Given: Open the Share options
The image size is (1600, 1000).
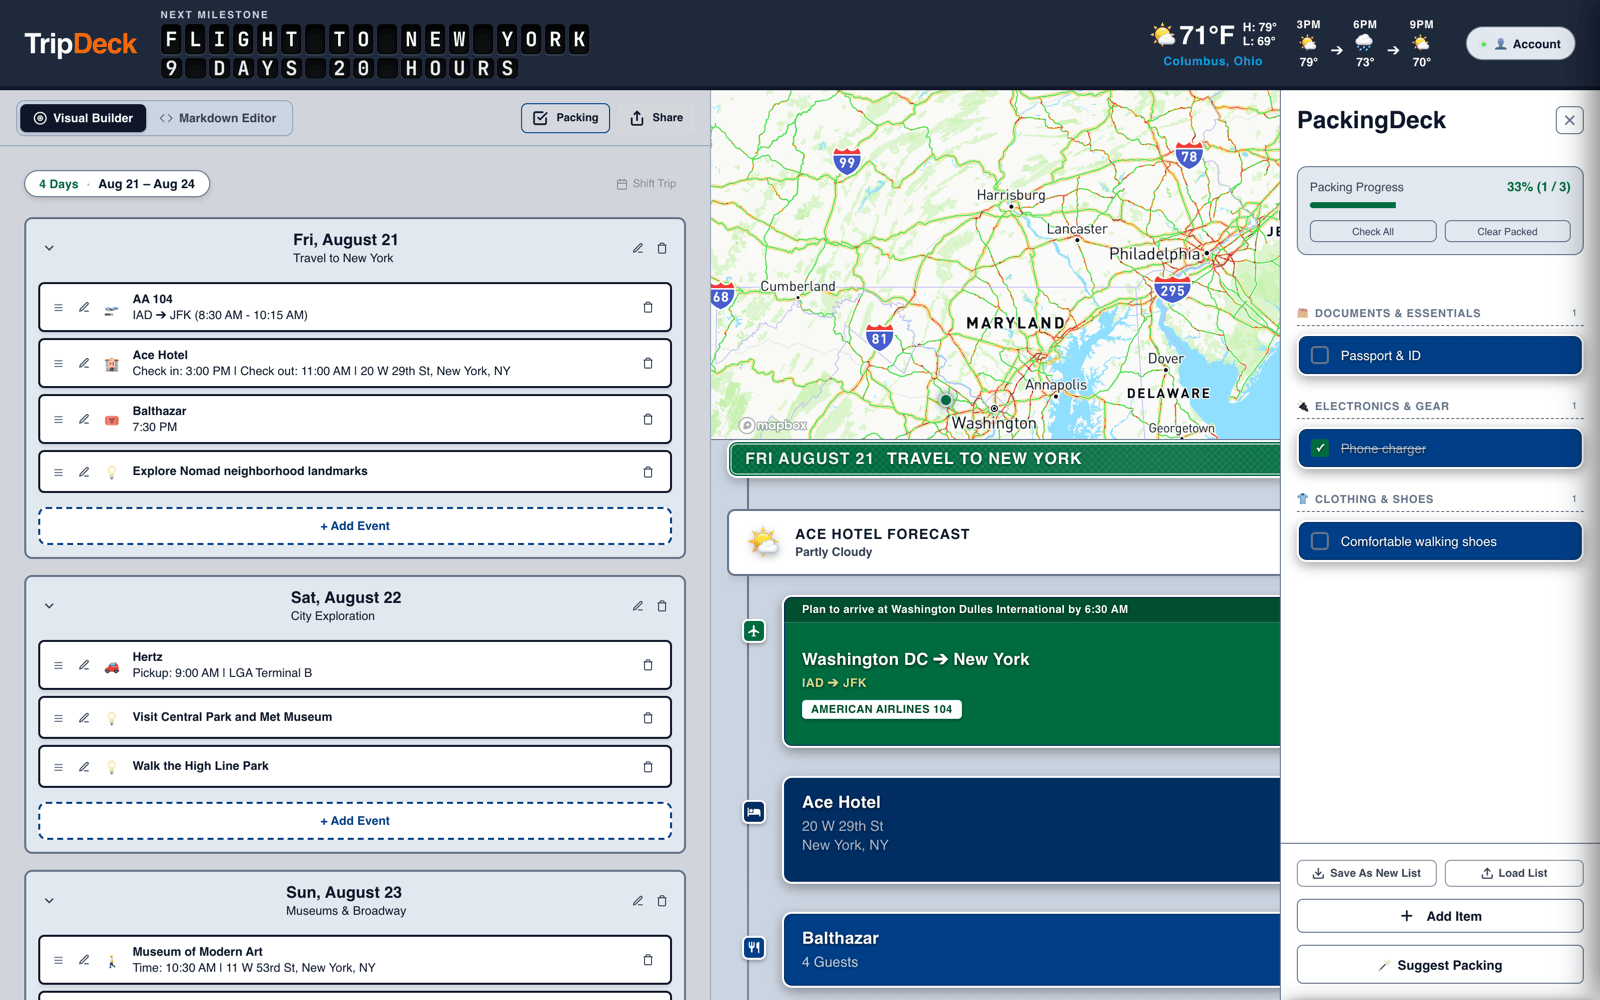Looking at the screenshot, I should click(x=656, y=118).
